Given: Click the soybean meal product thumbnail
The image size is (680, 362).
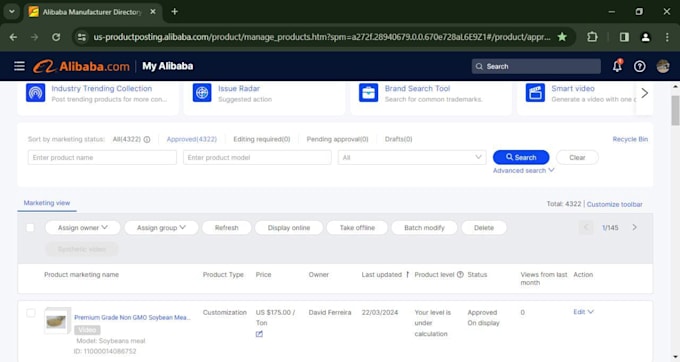Looking at the screenshot, I should (57, 321).
